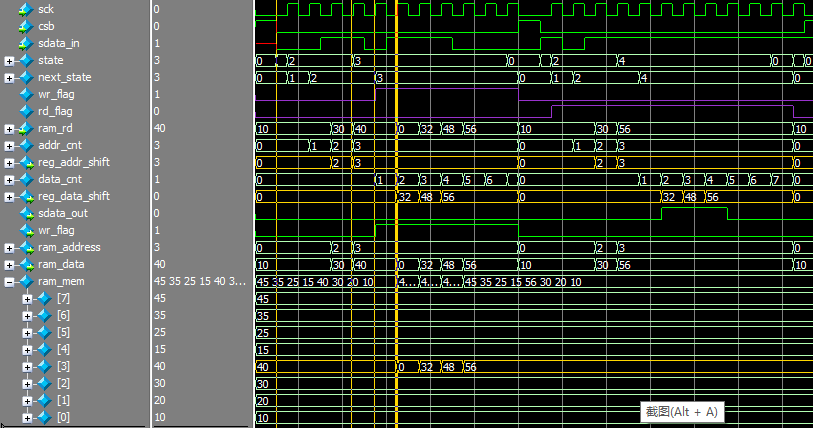The width and height of the screenshot is (813, 428).
Task: Select the sck signal name
Action: coord(46,9)
